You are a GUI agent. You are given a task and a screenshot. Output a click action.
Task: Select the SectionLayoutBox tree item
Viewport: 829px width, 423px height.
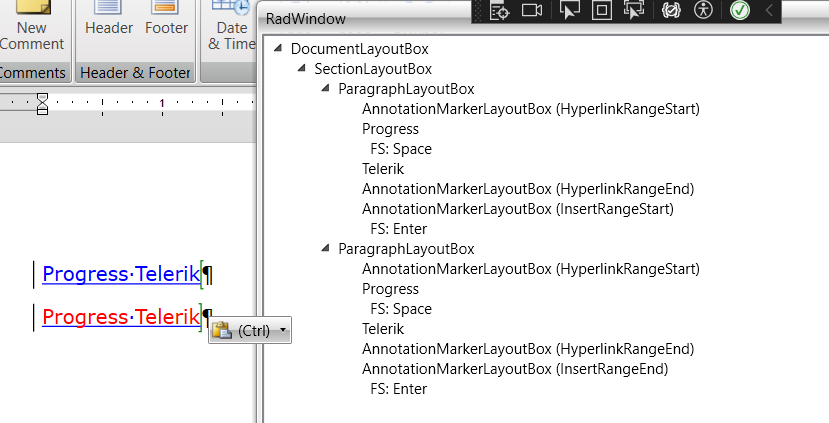click(373, 69)
